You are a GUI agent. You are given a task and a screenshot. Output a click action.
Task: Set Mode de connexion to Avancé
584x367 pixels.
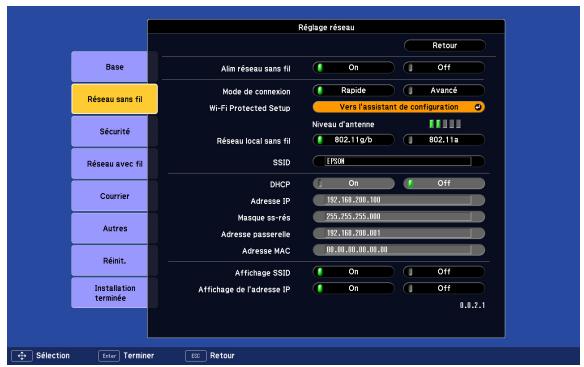(x=444, y=90)
